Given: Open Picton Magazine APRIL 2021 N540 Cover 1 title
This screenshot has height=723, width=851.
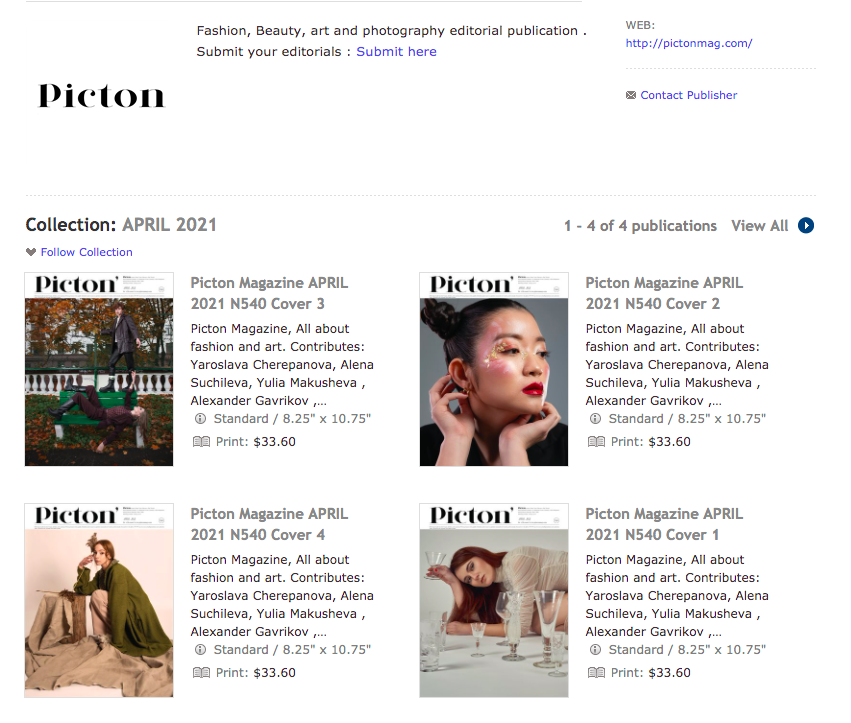Looking at the screenshot, I should point(664,524).
